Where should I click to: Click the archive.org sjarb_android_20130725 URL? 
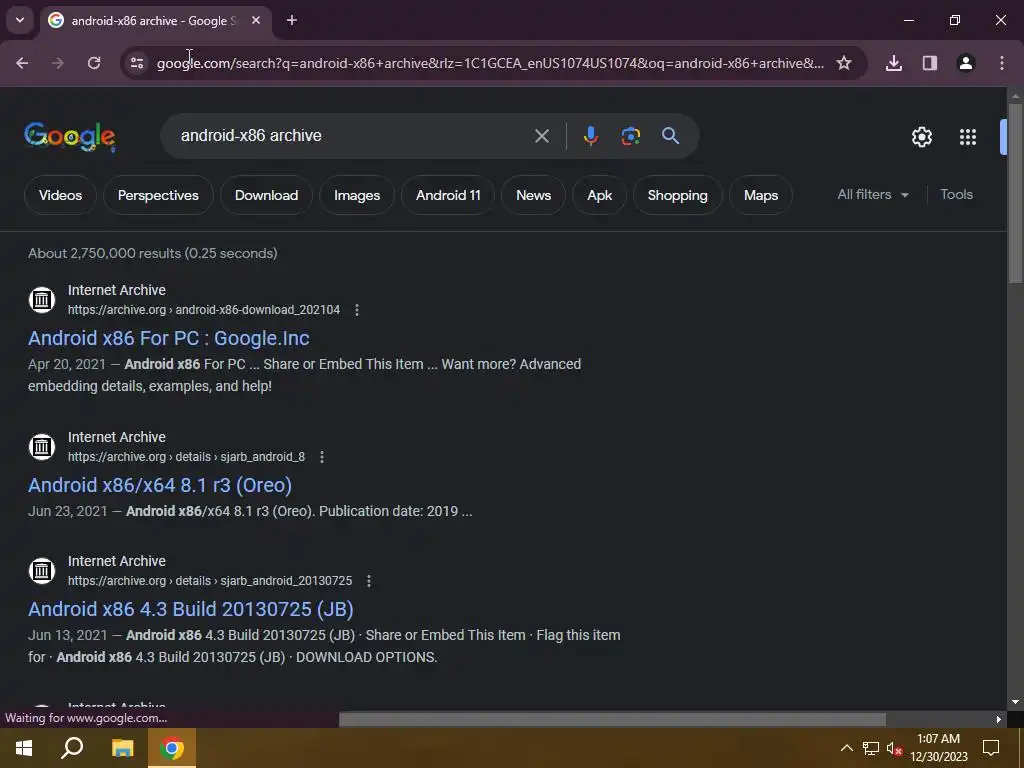[210, 581]
